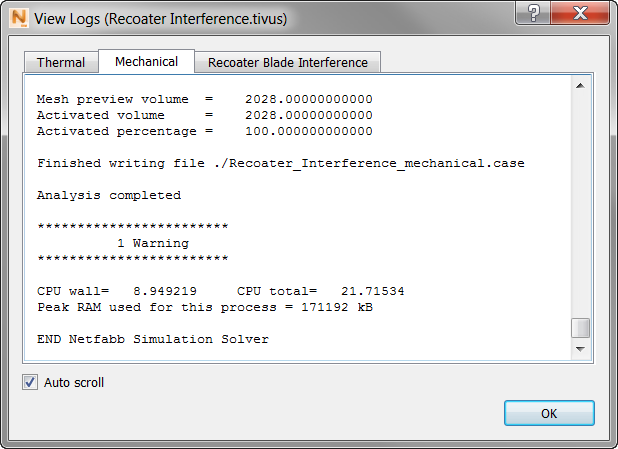Click the scrollbar down arrow
Screen dimensions: 618x449
click(580, 349)
